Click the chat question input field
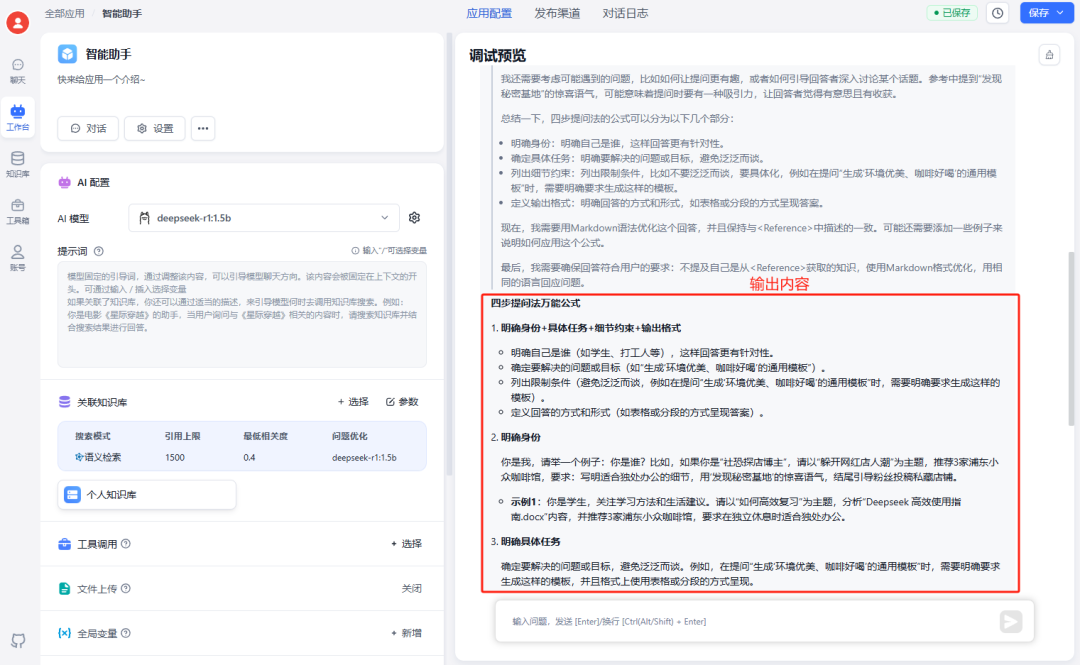1080x665 pixels. [x=746, y=622]
